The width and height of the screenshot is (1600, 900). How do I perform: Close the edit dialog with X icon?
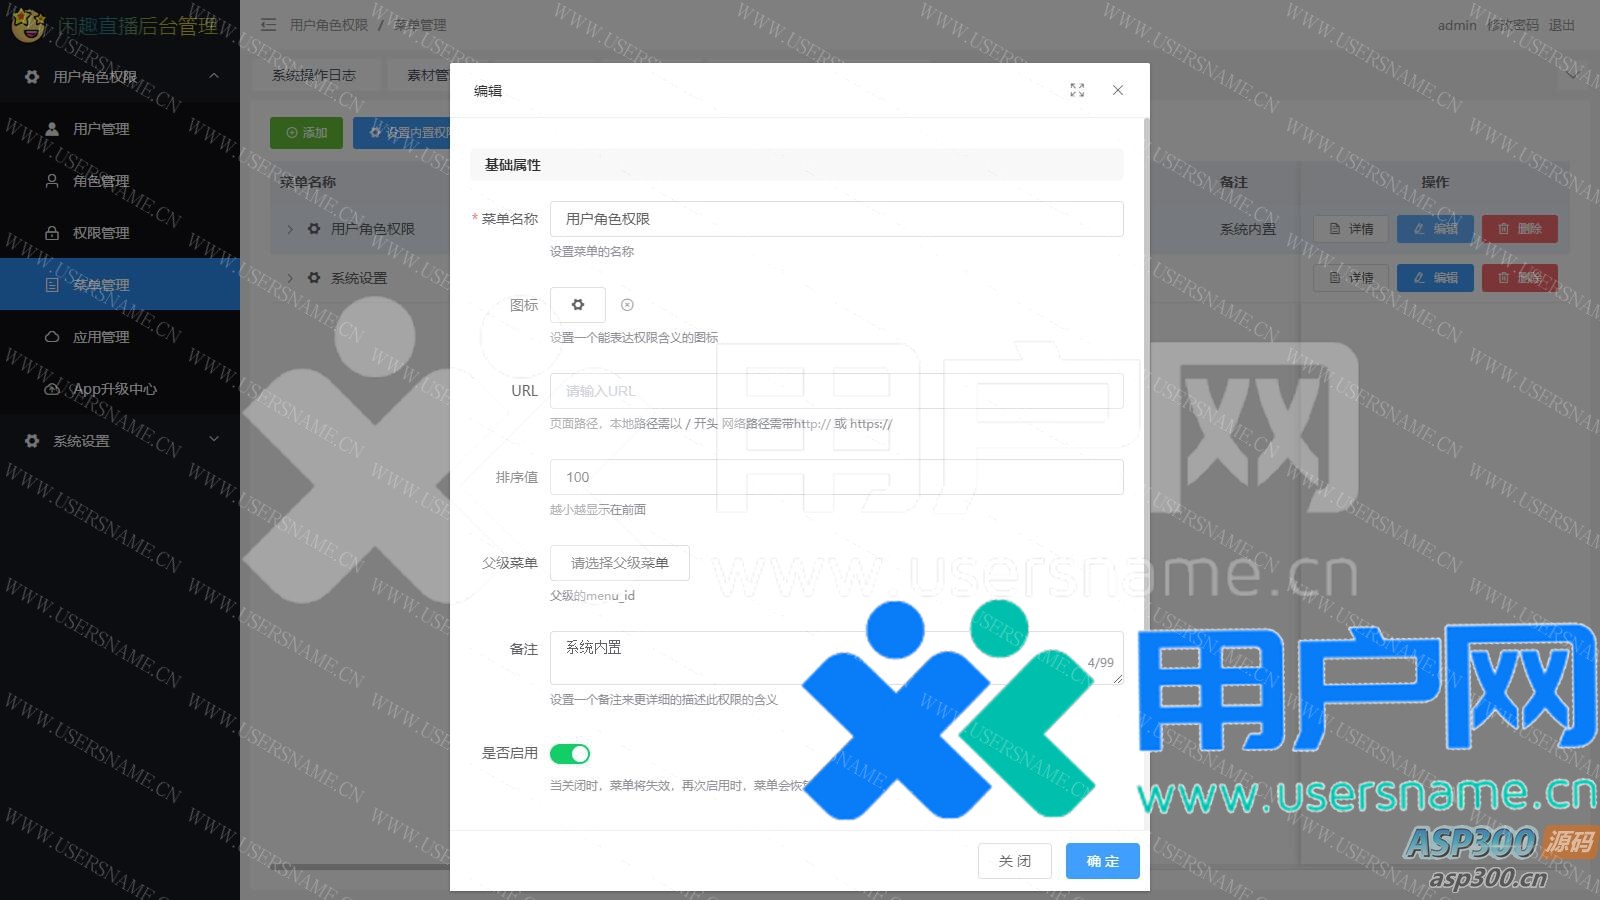pyautogui.click(x=1118, y=90)
